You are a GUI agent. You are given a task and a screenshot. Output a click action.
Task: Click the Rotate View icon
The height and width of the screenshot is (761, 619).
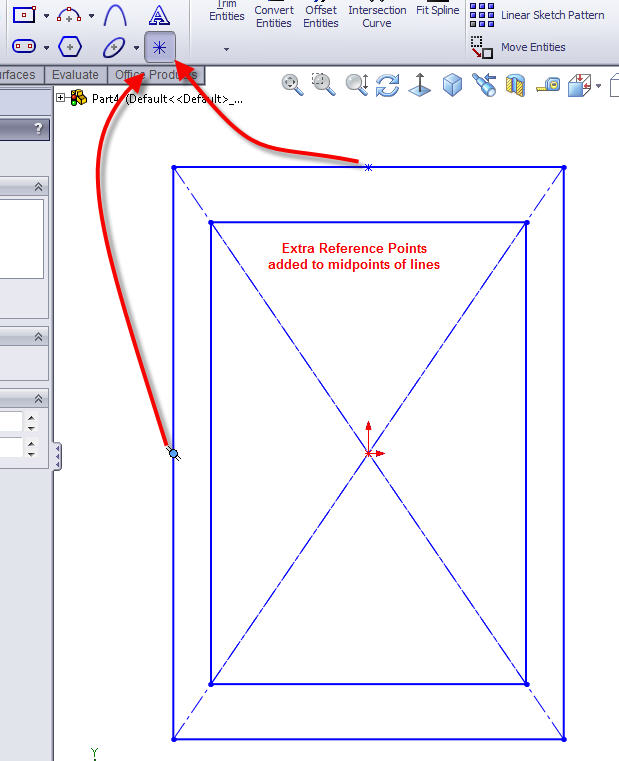(x=387, y=86)
